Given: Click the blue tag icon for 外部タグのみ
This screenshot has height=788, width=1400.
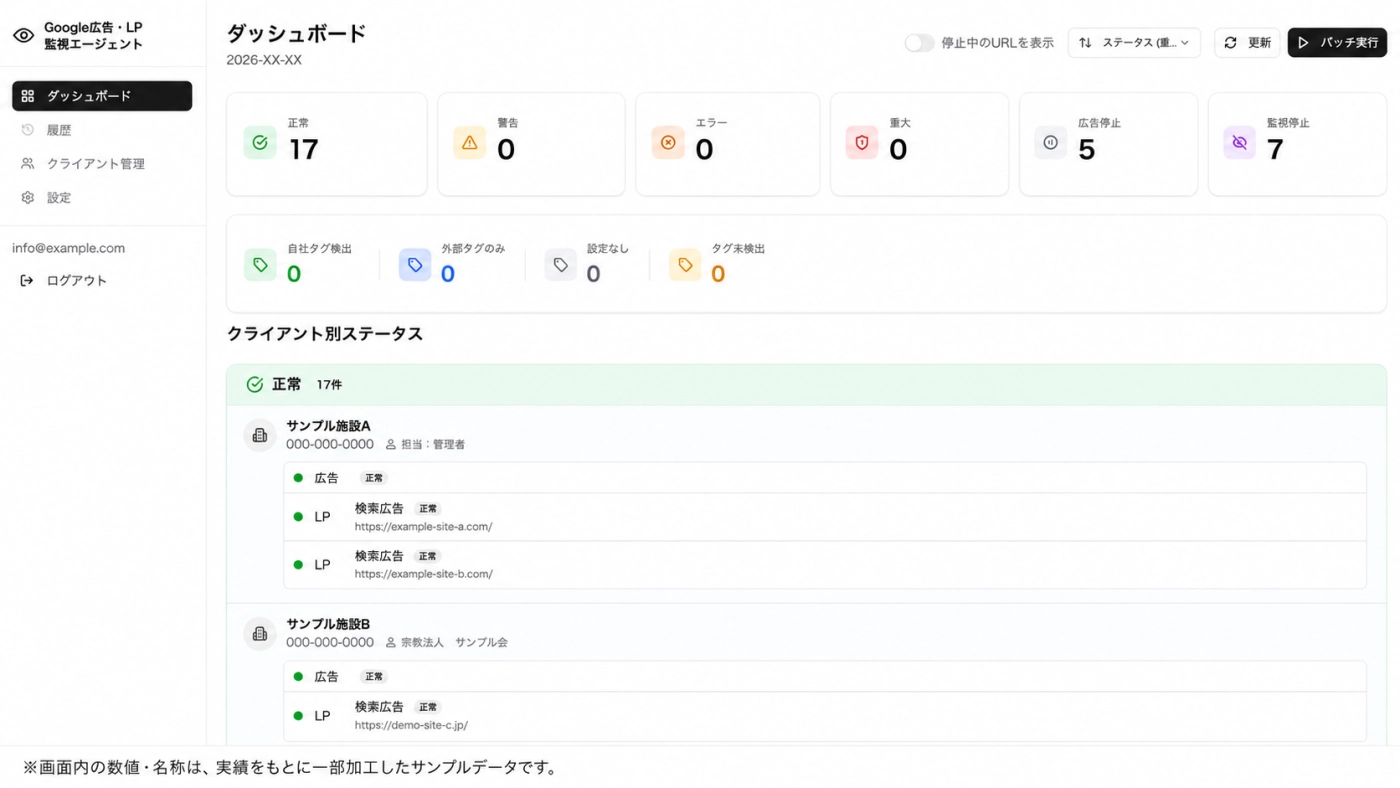Looking at the screenshot, I should 415,265.
